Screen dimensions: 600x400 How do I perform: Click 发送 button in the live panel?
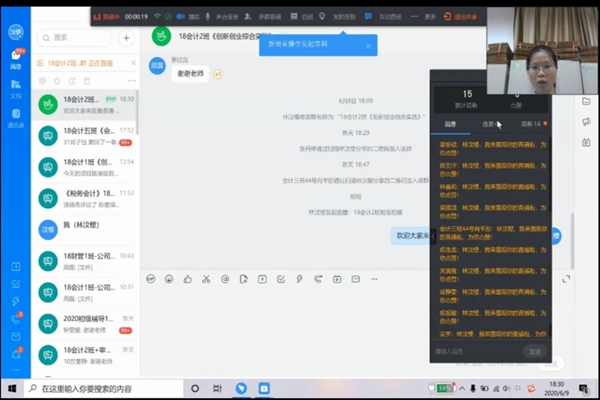coord(534,351)
